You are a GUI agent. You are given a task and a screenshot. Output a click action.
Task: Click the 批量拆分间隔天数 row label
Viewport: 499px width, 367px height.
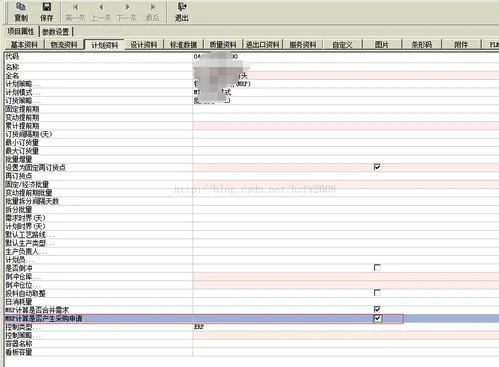pyautogui.click(x=32, y=201)
